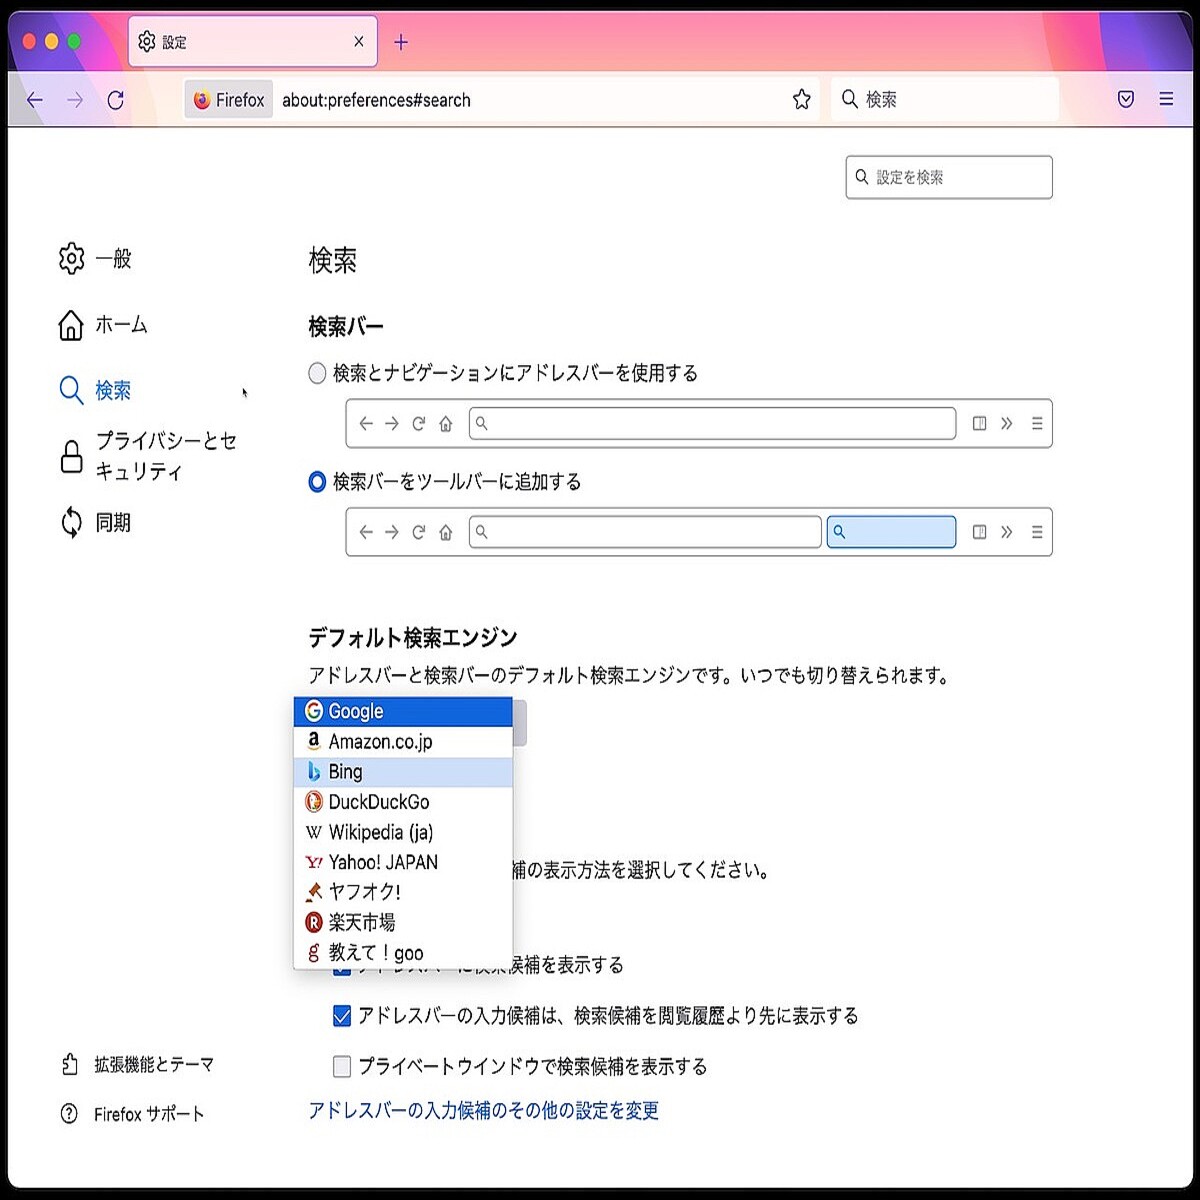This screenshot has height=1200, width=1200.
Task: Click the ホーム home icon in sidebar
Action: (70, 324)
